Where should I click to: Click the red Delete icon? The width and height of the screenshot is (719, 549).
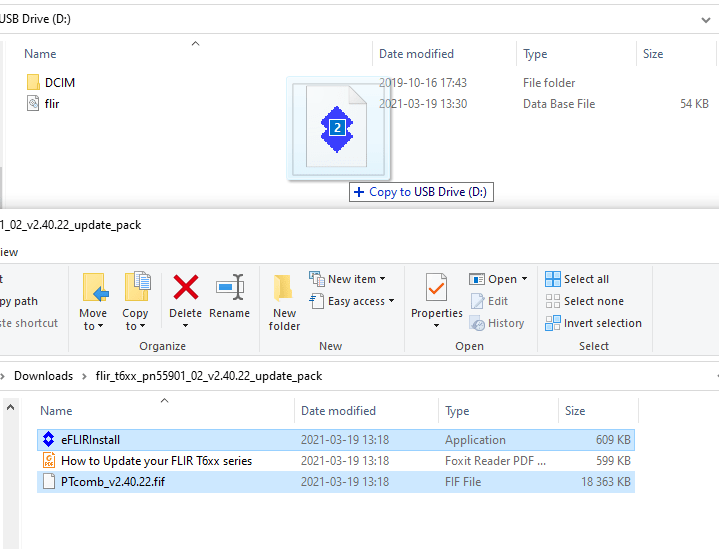point(186,289)
